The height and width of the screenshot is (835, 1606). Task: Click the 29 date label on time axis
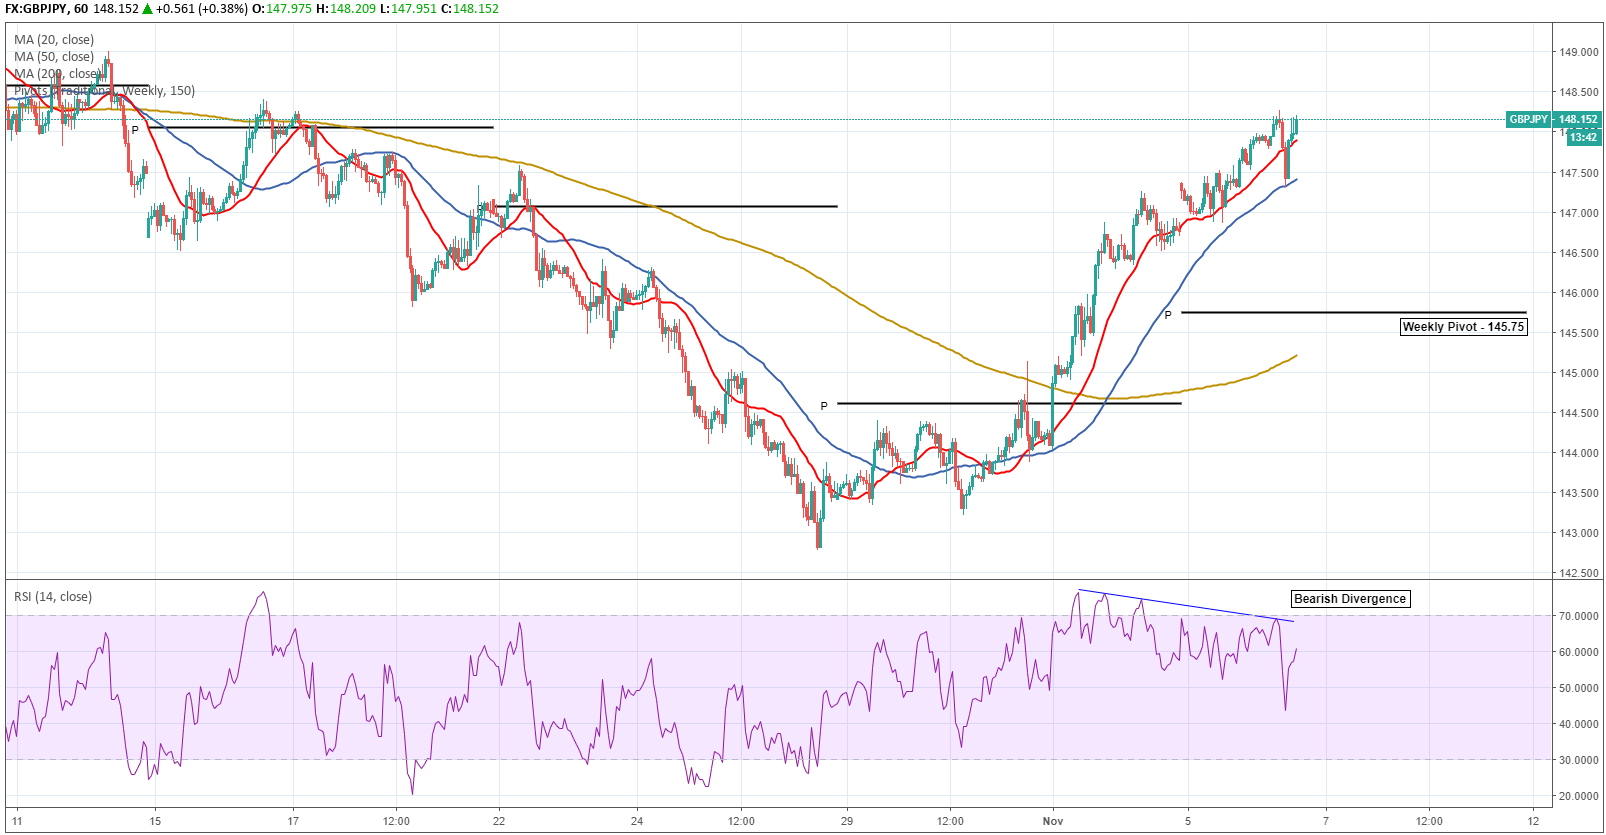[x=847, y=821]
